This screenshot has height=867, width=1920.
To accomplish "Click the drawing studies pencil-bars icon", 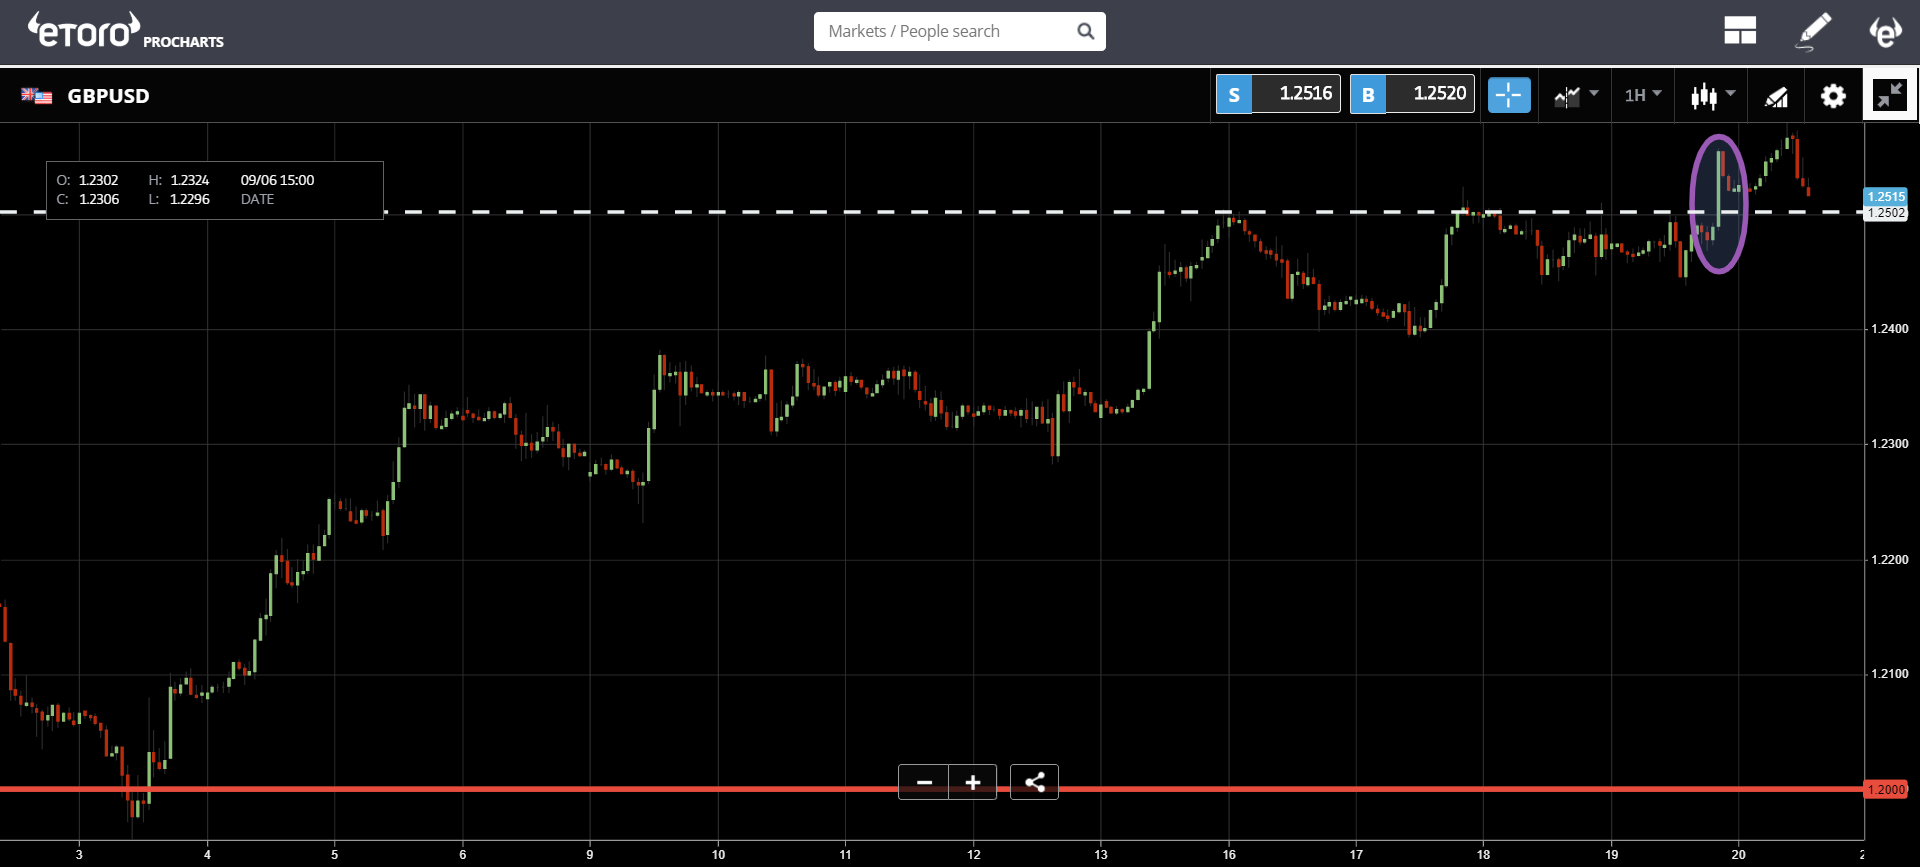I will [x=1776, y=96].
